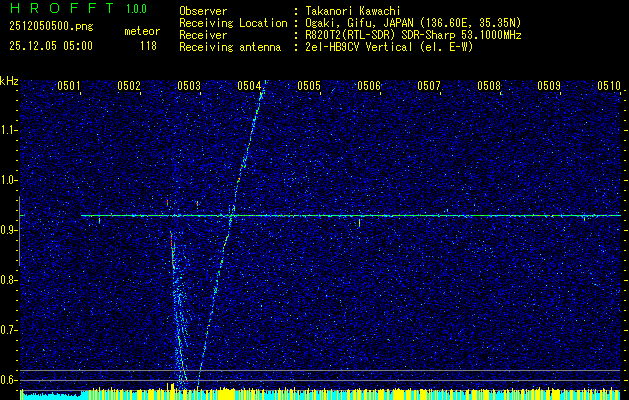Click the 0501 time marker

tap(69, 85)
